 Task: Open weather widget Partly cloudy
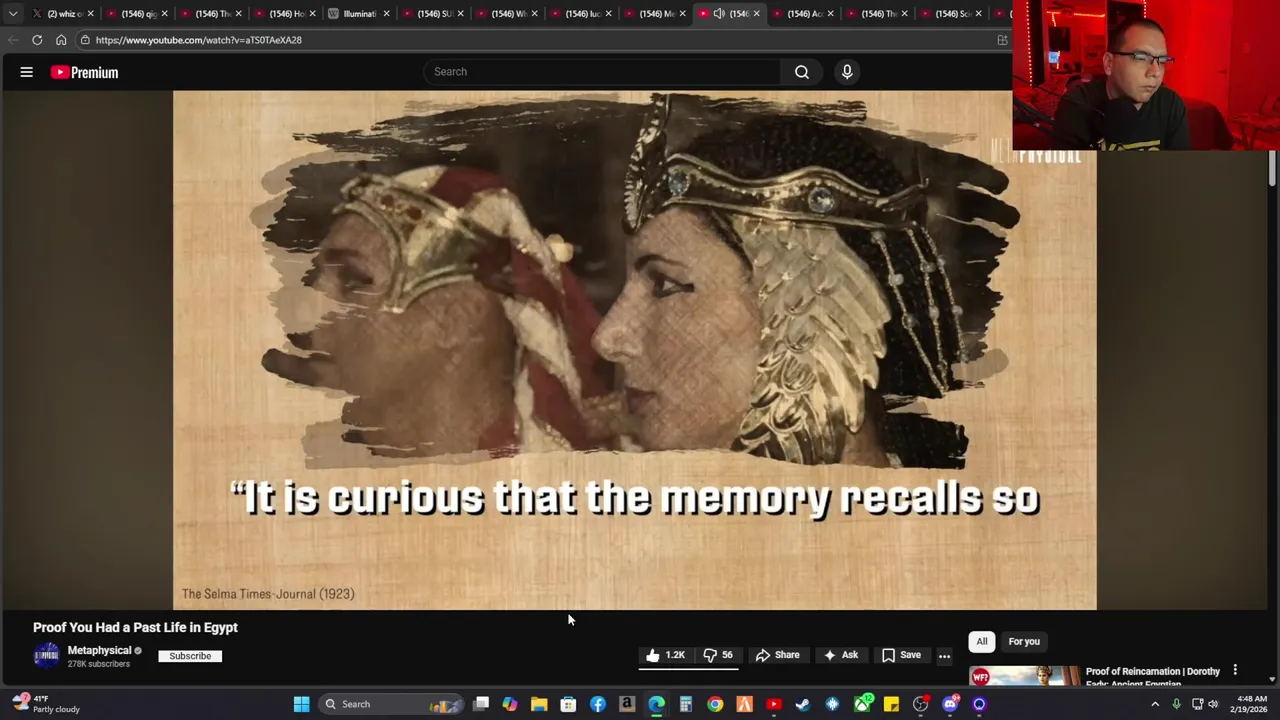(45, 704)
